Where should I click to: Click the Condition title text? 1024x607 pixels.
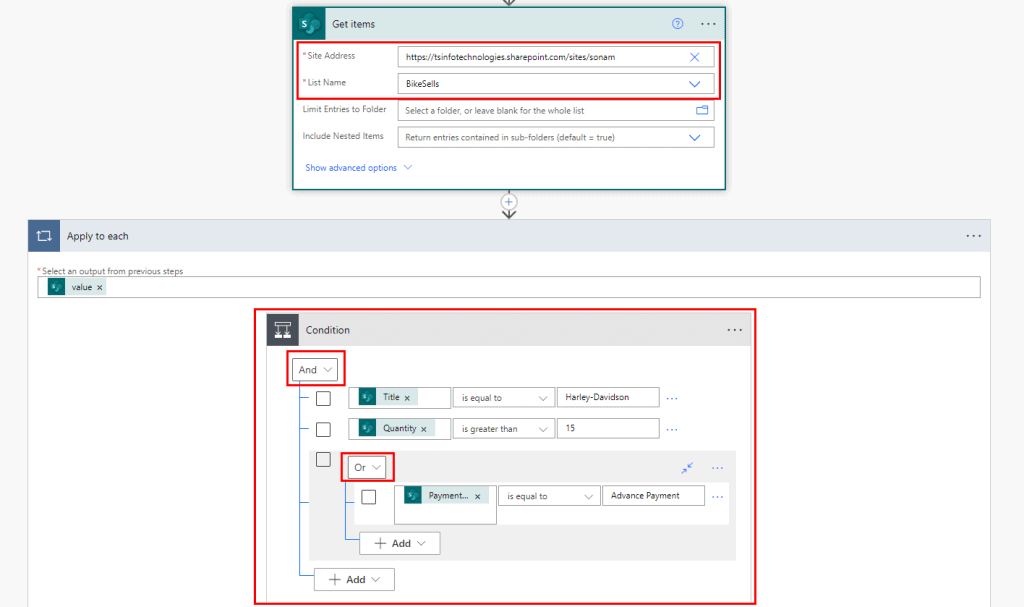pos(327,331)
